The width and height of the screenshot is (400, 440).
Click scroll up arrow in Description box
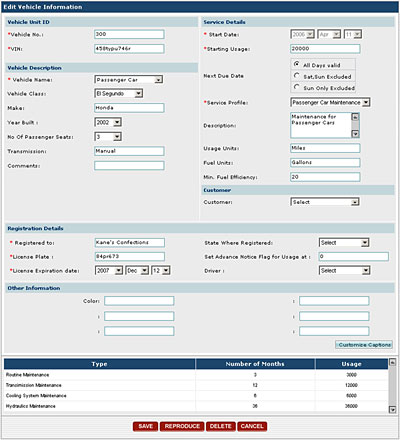click(355, 117)
